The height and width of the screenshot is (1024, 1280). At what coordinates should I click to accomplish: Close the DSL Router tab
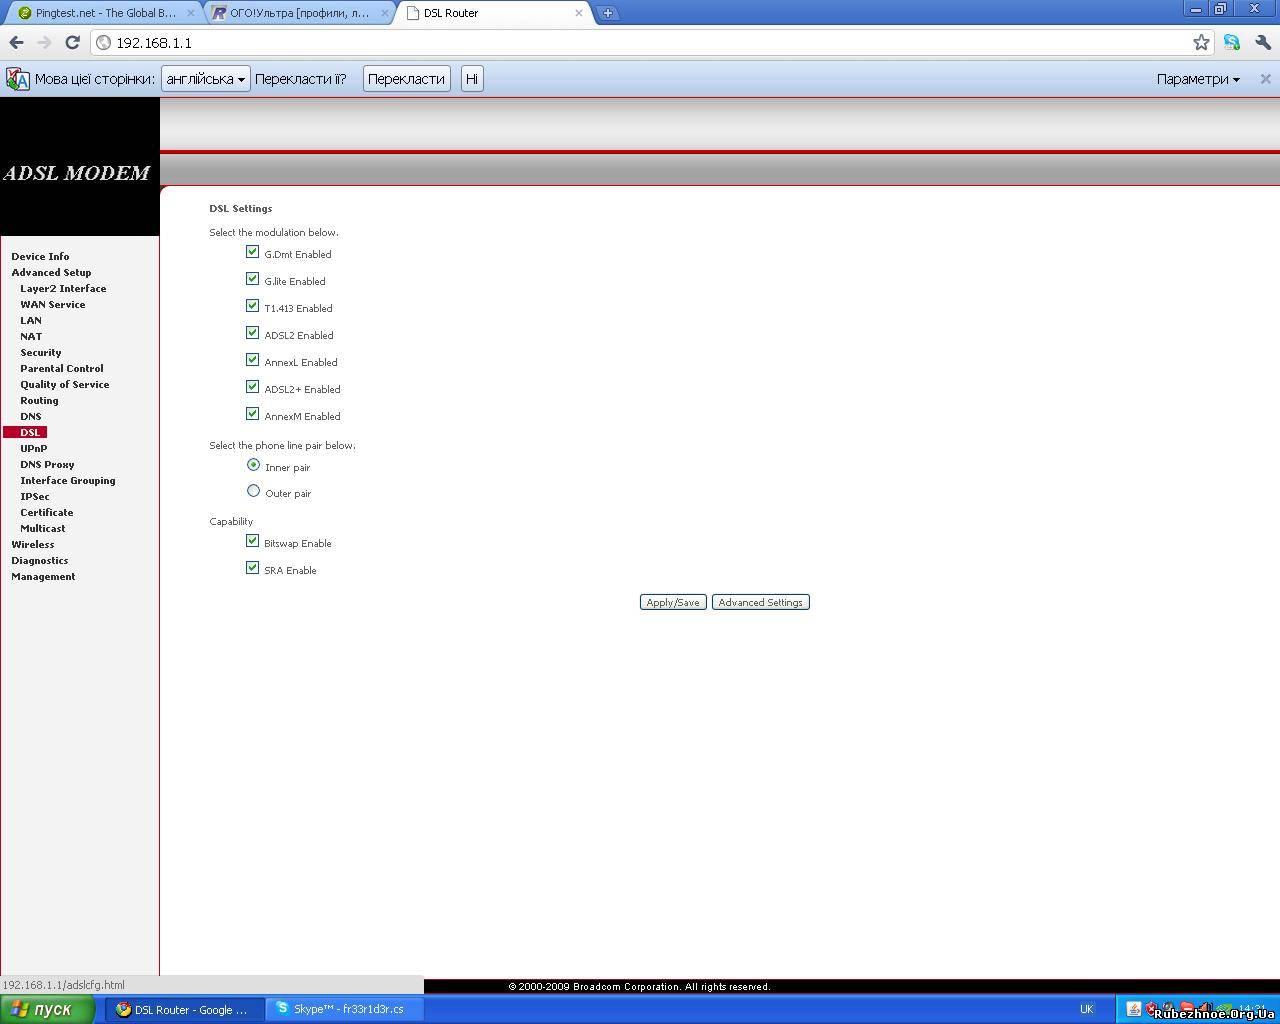579,13
